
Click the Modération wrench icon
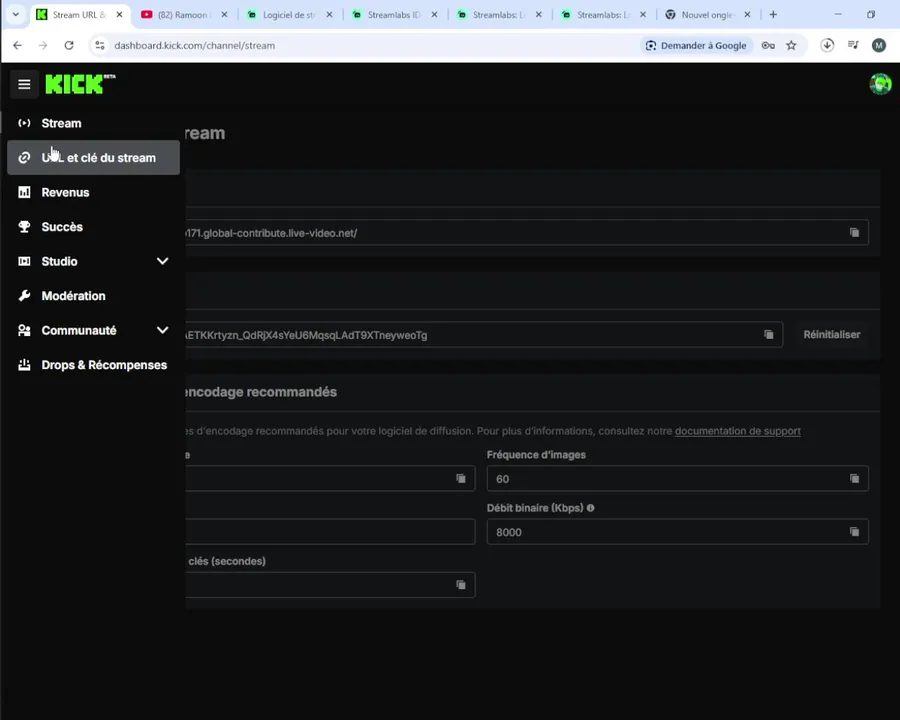24,296
